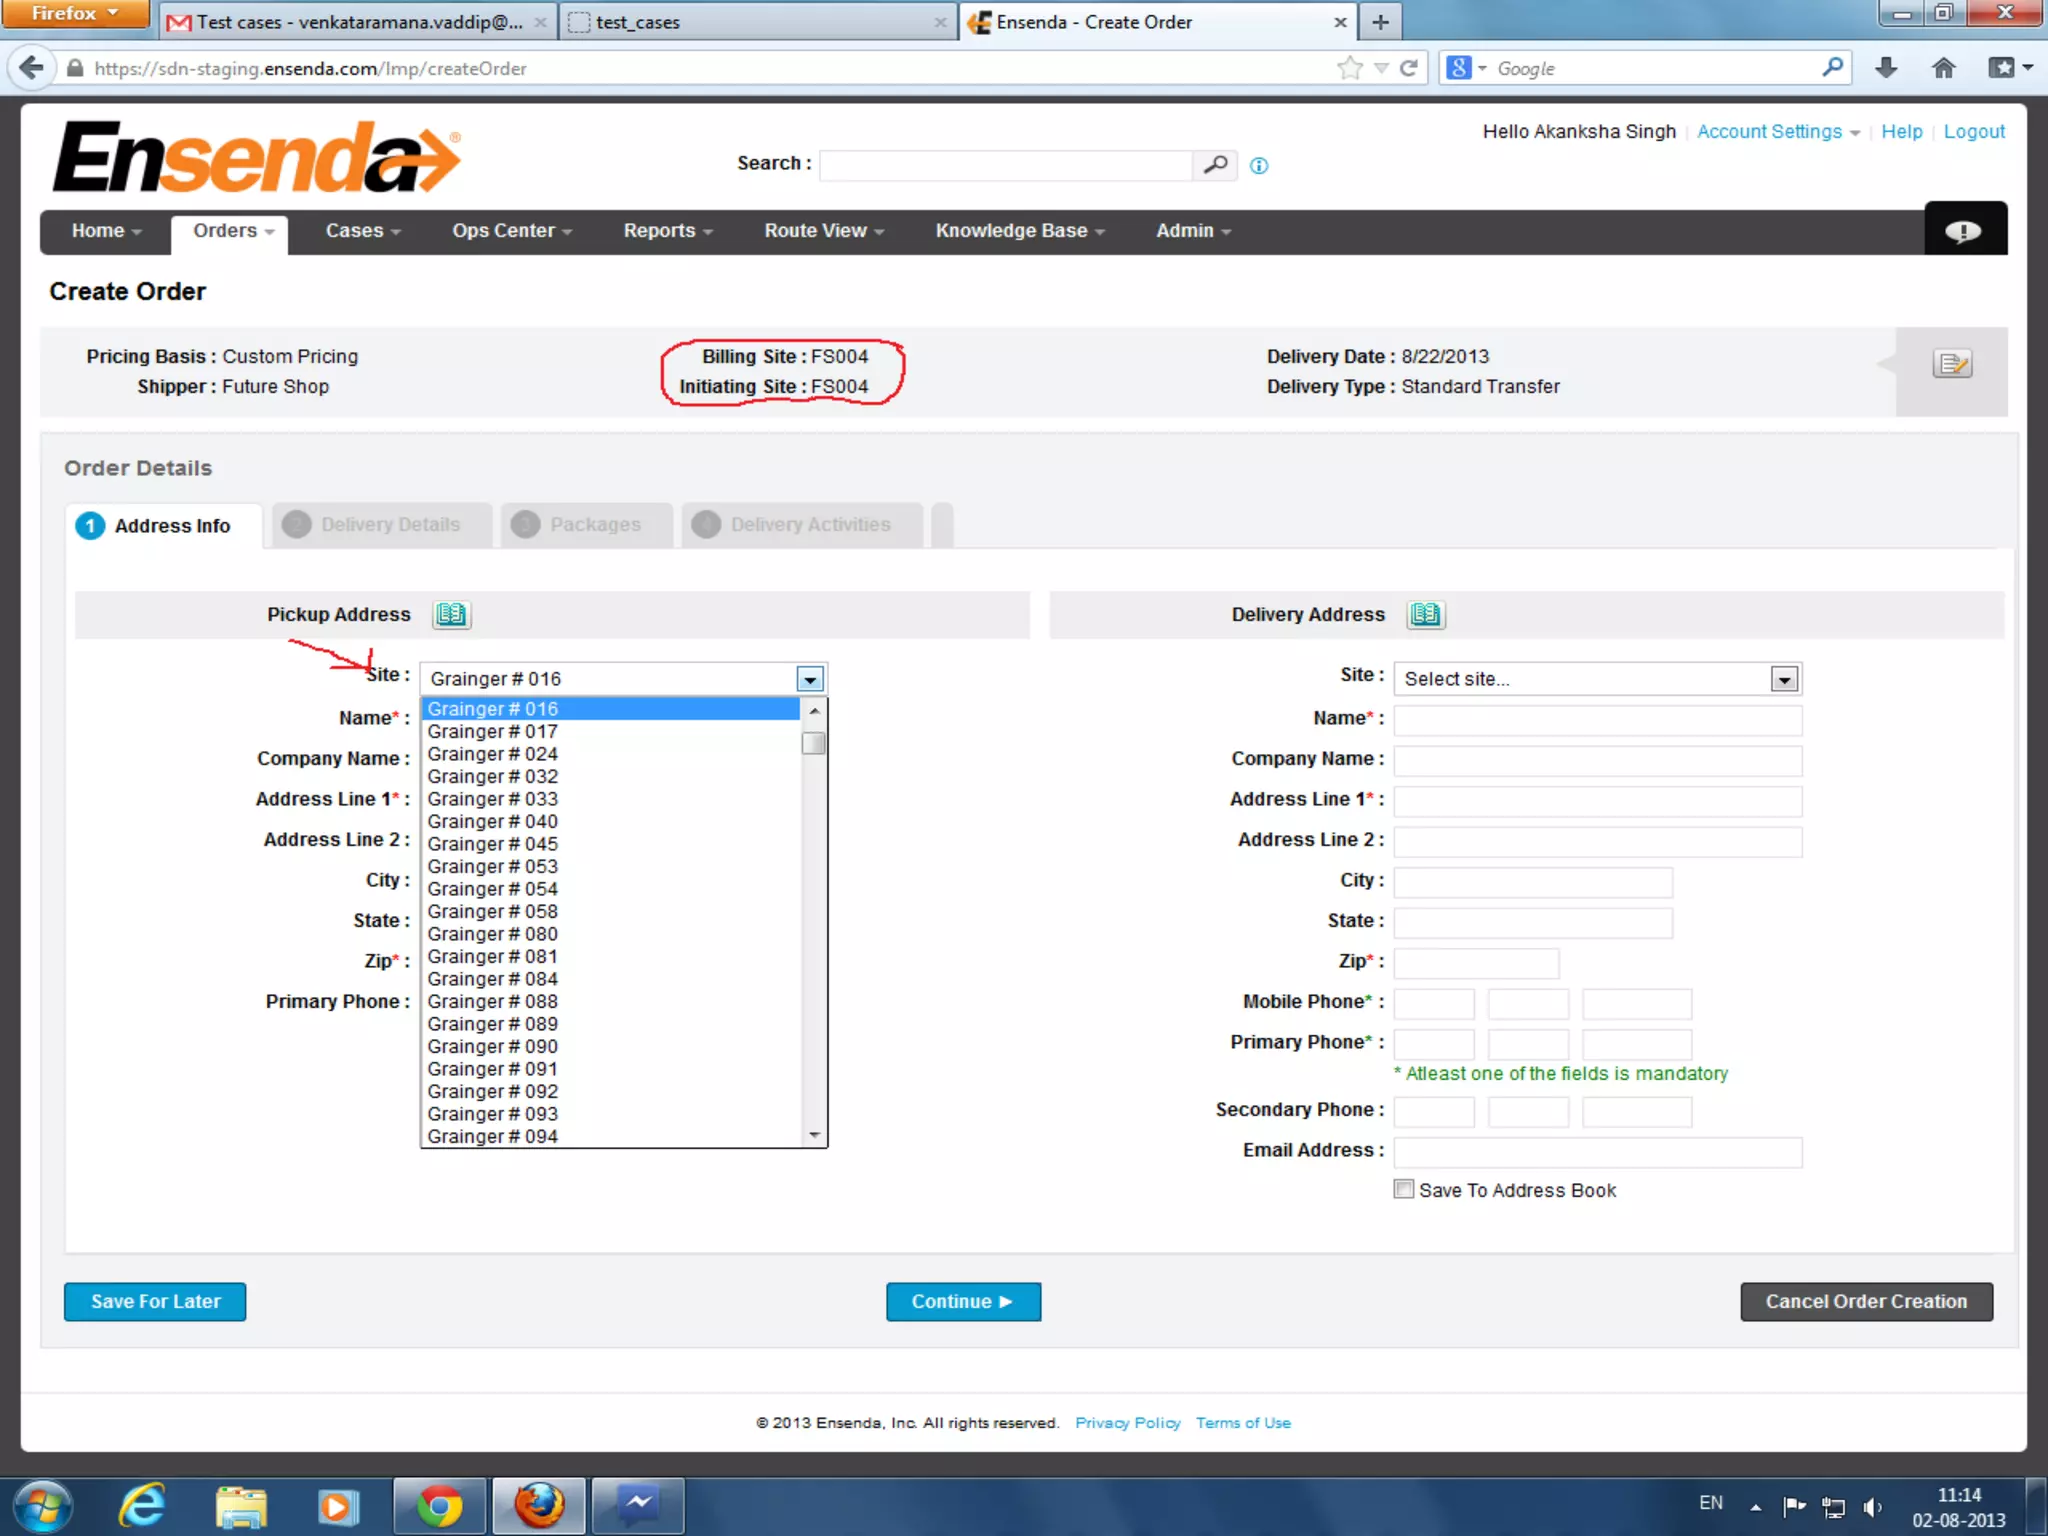Viewport: 2048px width, 1536px height.
Task: Open the browser downloads arrow icon
Action: (1886, 68)
